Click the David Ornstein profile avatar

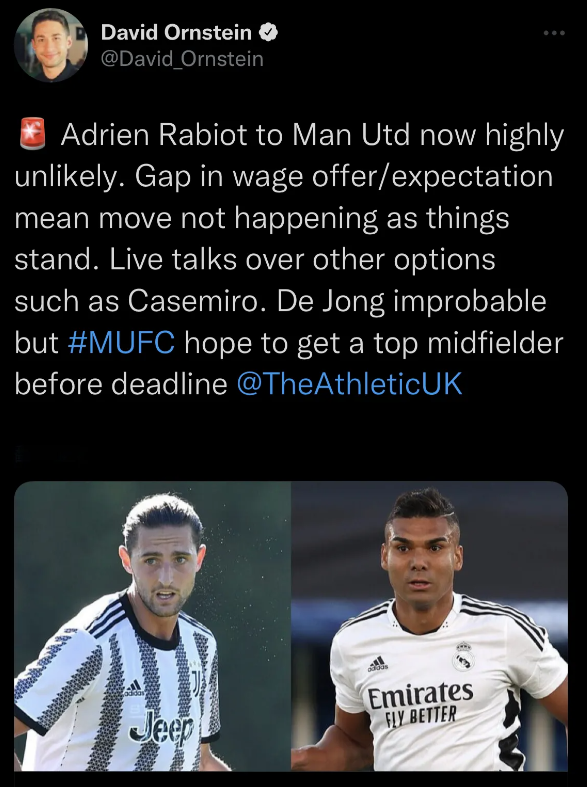[x=50, y=46]
